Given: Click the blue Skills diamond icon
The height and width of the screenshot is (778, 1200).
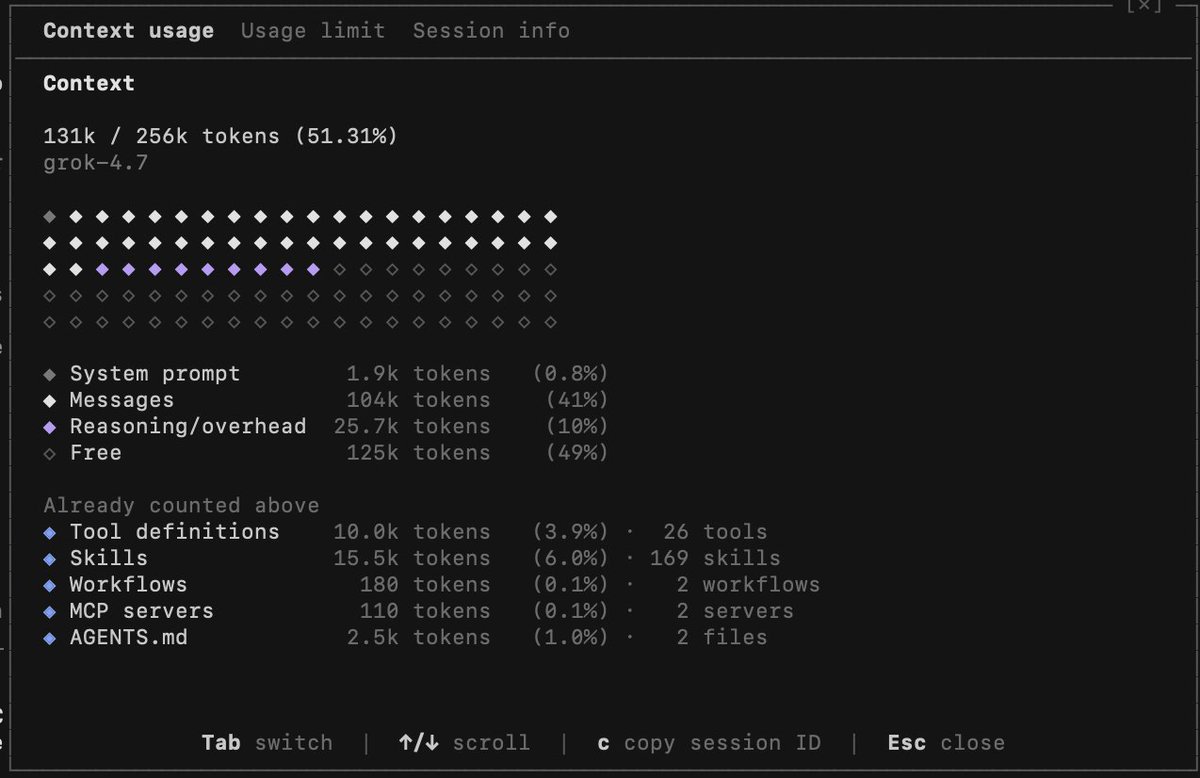Looking at the screenshot, I should [50, 559].
